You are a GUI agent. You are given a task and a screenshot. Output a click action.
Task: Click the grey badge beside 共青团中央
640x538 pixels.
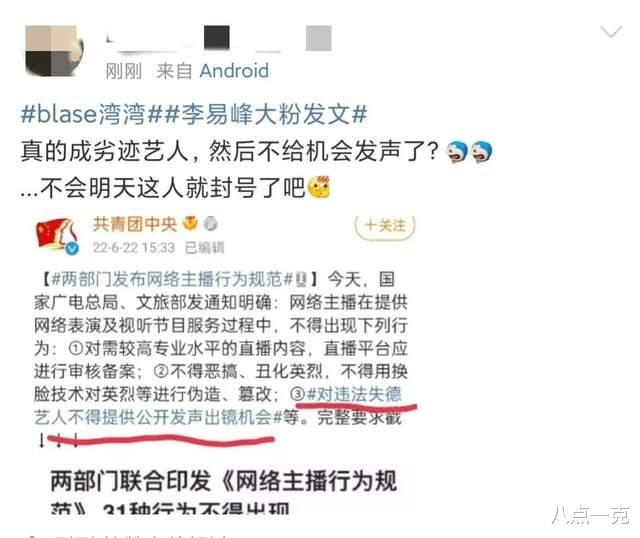coord(211,224)
